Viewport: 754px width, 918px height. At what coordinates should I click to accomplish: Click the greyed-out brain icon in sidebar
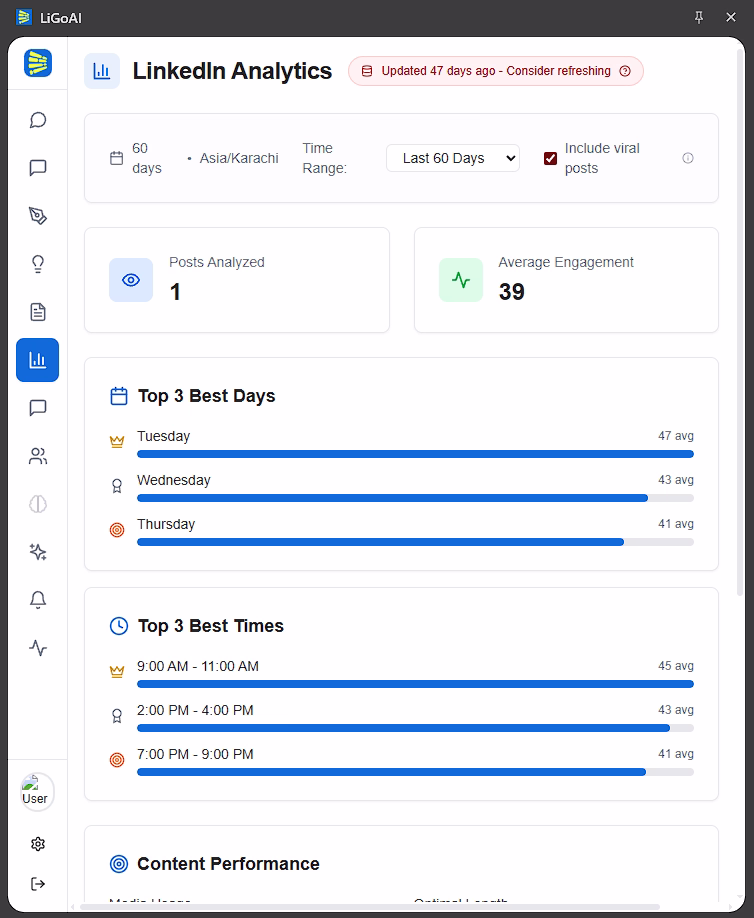[38, 504]
